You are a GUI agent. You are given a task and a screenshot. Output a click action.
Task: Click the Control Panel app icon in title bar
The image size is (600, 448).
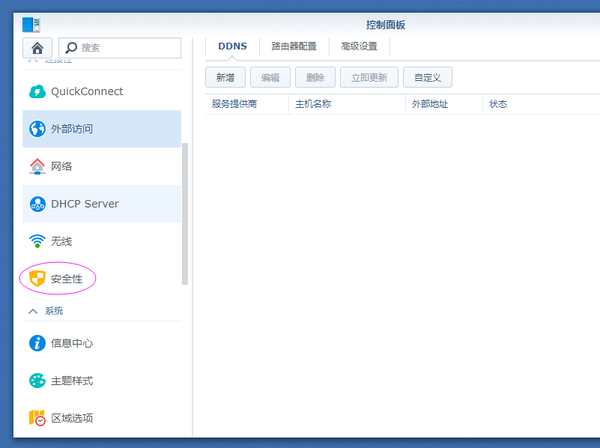[x=31, y=25]
